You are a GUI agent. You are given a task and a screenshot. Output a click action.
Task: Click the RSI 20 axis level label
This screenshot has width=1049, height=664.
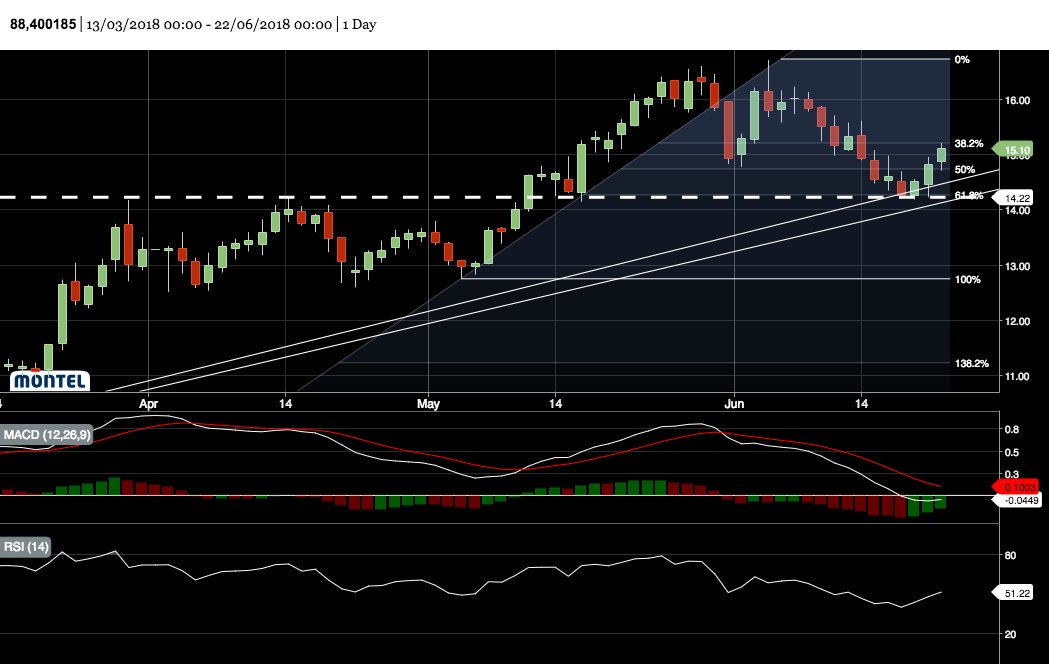click(1010, 635)
